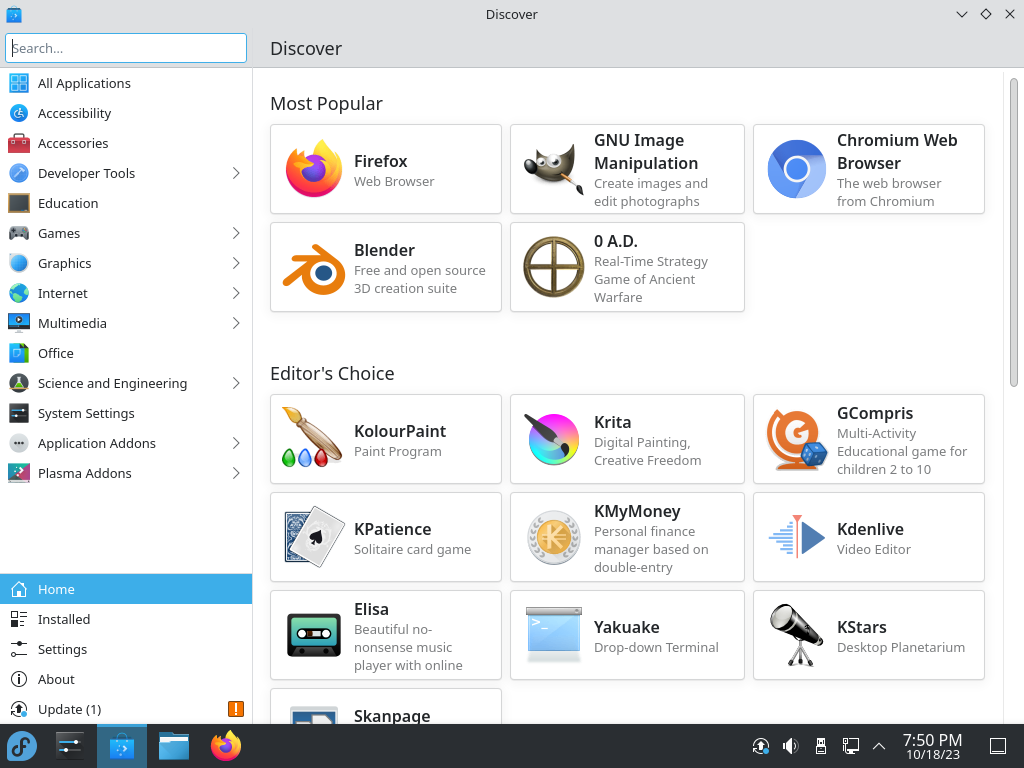Open the Settings page
This screenshot has height=768, width=1024.
point(126,649)
